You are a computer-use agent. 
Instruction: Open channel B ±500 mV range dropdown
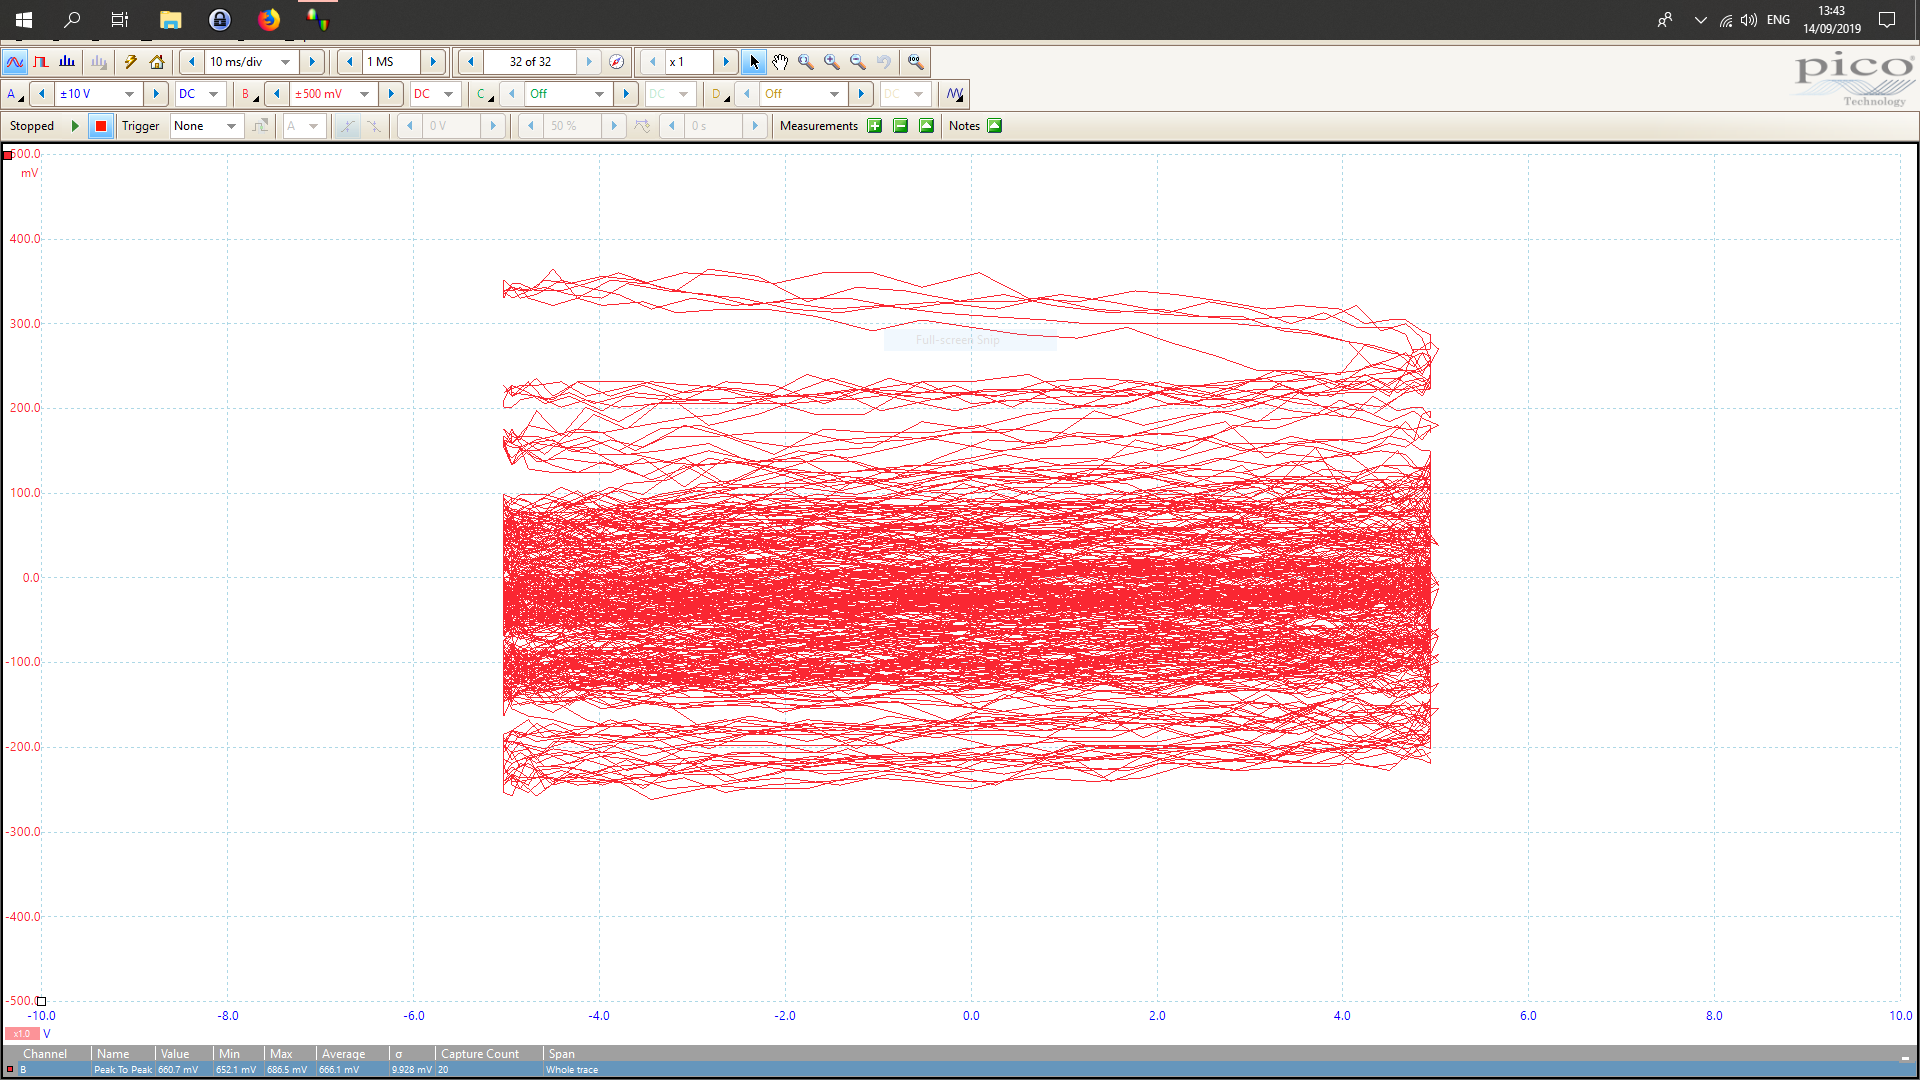[x=365, y=94]
